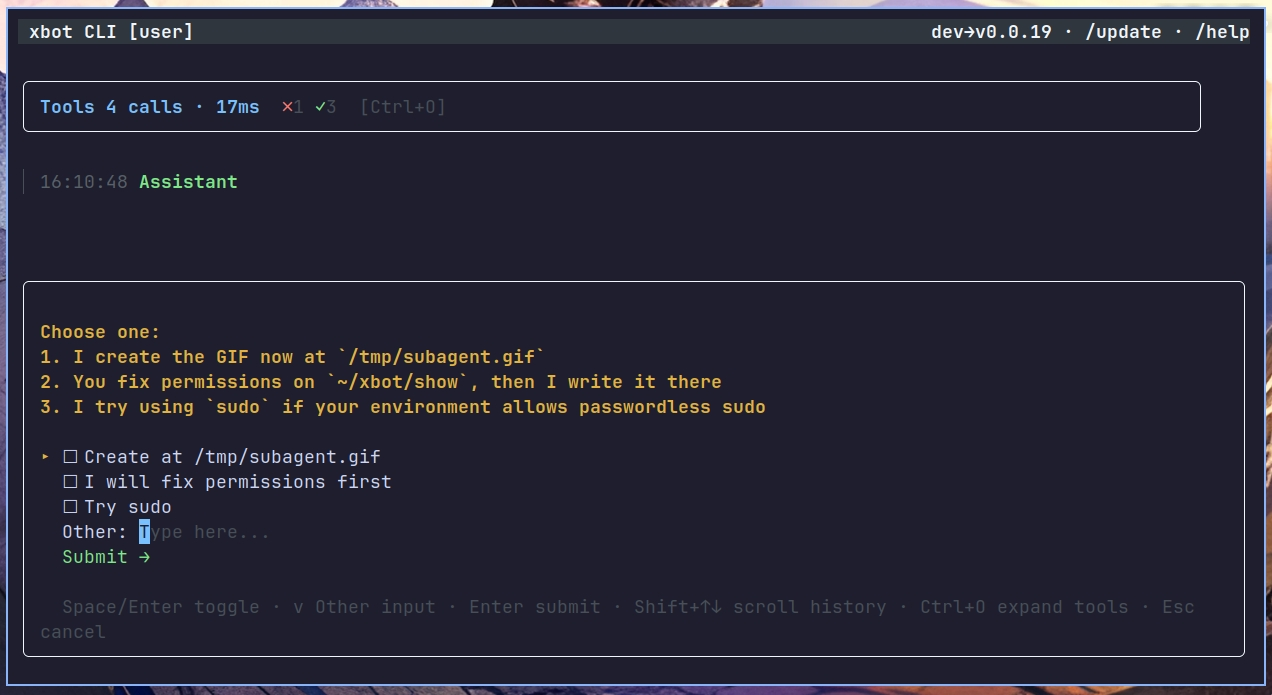This screenshot has height=695, width=1272.
Task: Click the 'Esc cancel' hint text
Action: pyautogui.click(x=1177, y=607)
